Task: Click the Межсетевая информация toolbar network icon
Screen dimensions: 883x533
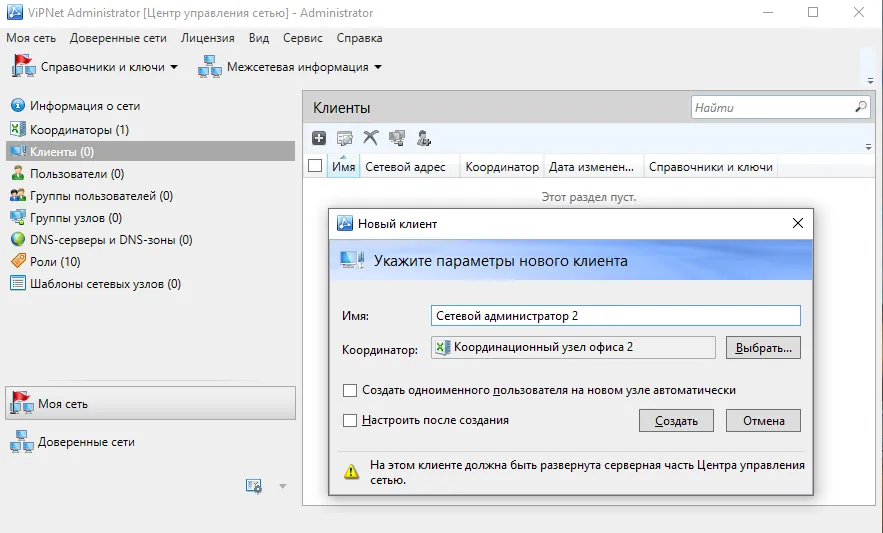Action: pos(209,66)
